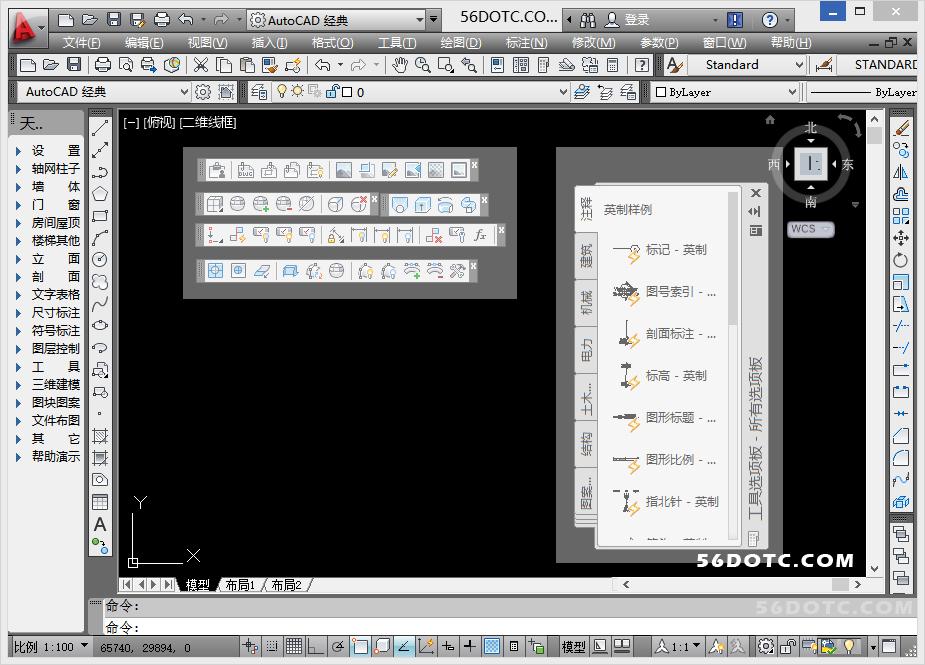The height and width of the screenshot is (665, 925).
Task: Click the Erase tool in modify toolbar
Action: (901, 129)
